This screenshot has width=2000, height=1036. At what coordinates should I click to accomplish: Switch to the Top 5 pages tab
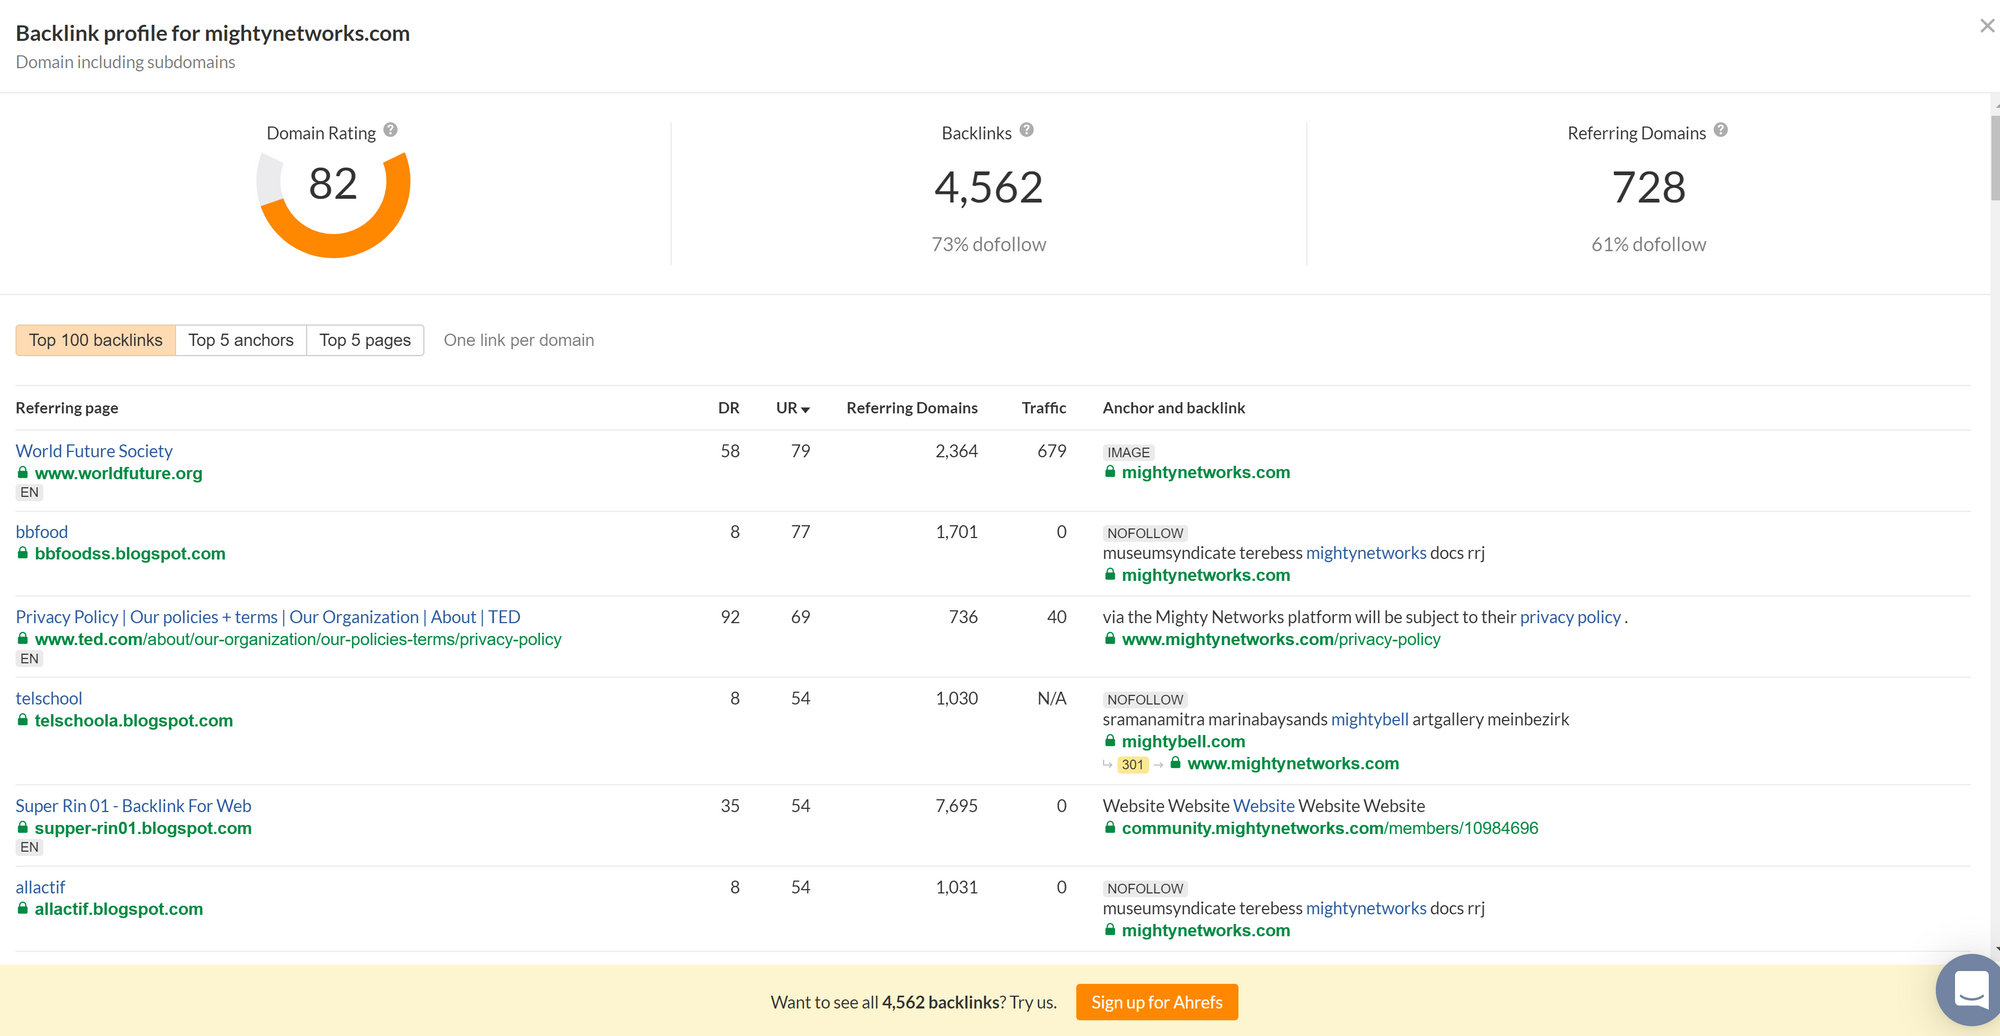365,340
